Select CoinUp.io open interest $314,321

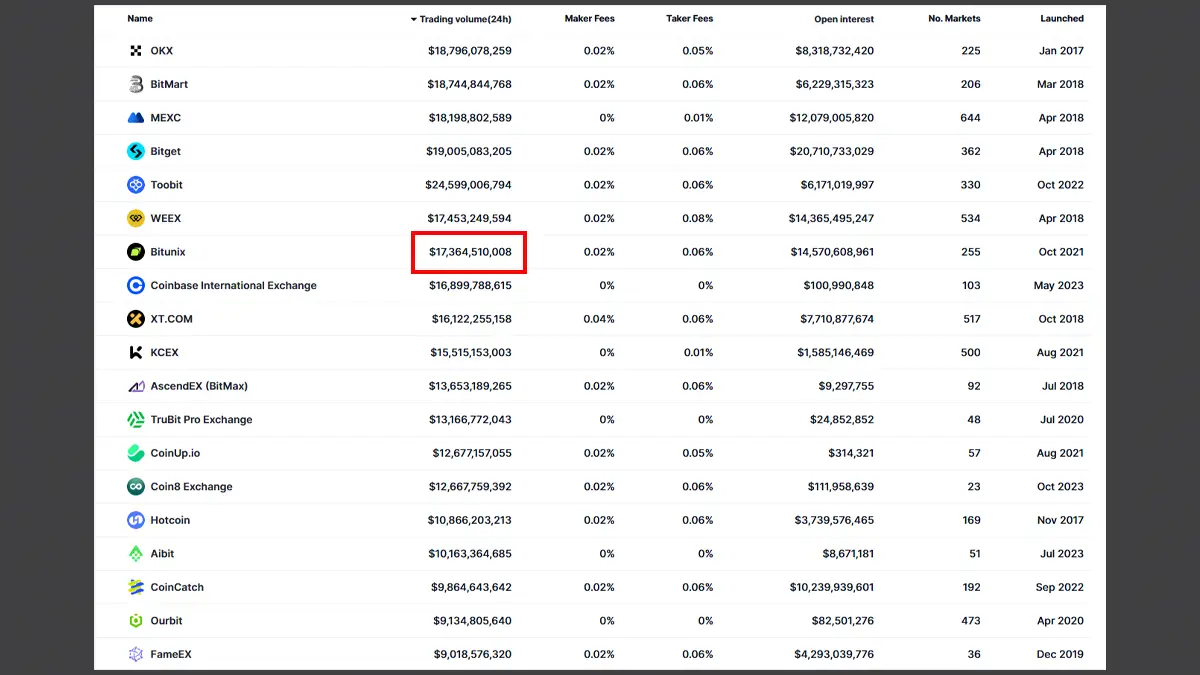(x=851, y=453)
